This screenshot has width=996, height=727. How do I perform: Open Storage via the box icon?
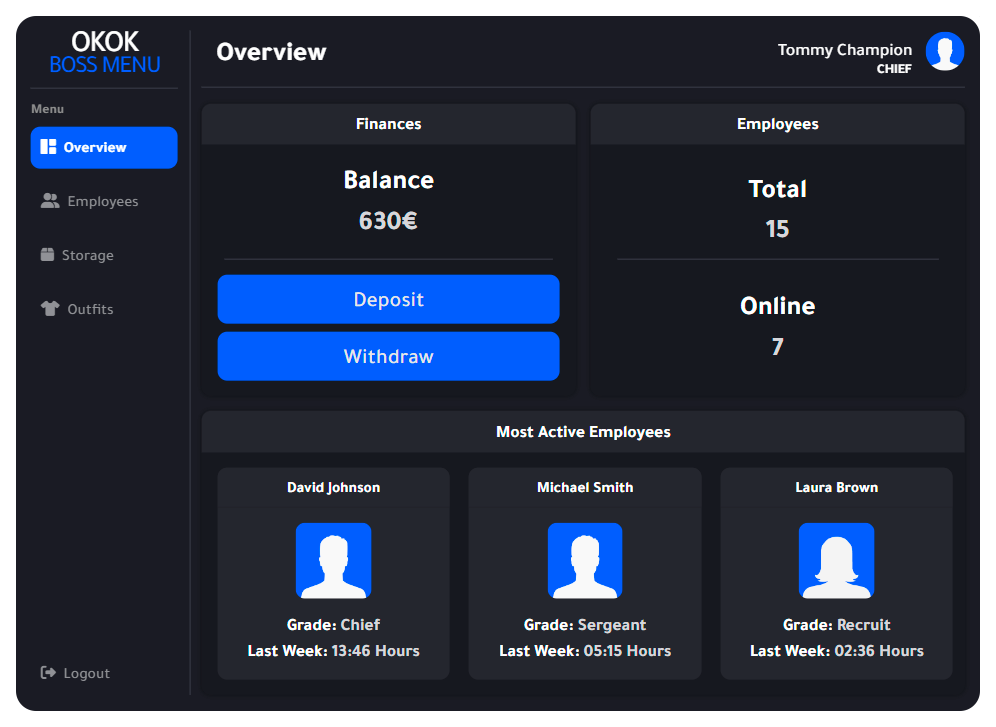coord(48,254)
